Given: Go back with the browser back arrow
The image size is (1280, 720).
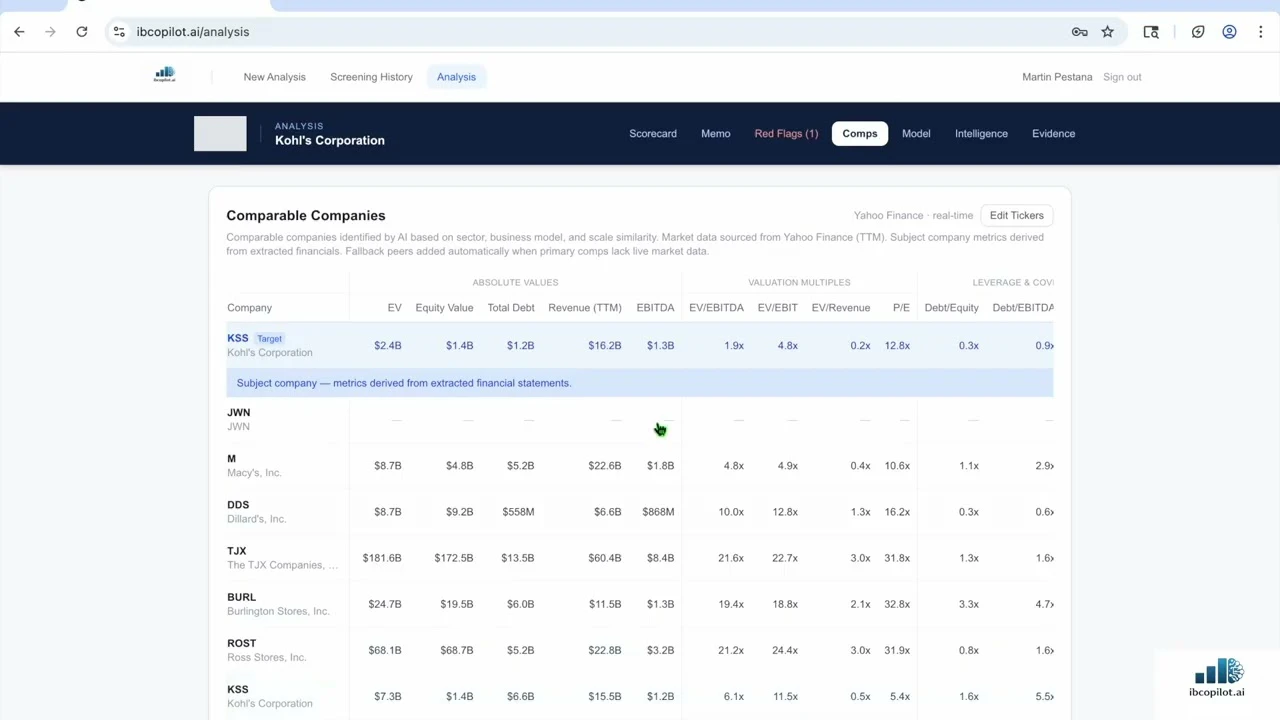Looking at the screenshot, I should [19, 32].
